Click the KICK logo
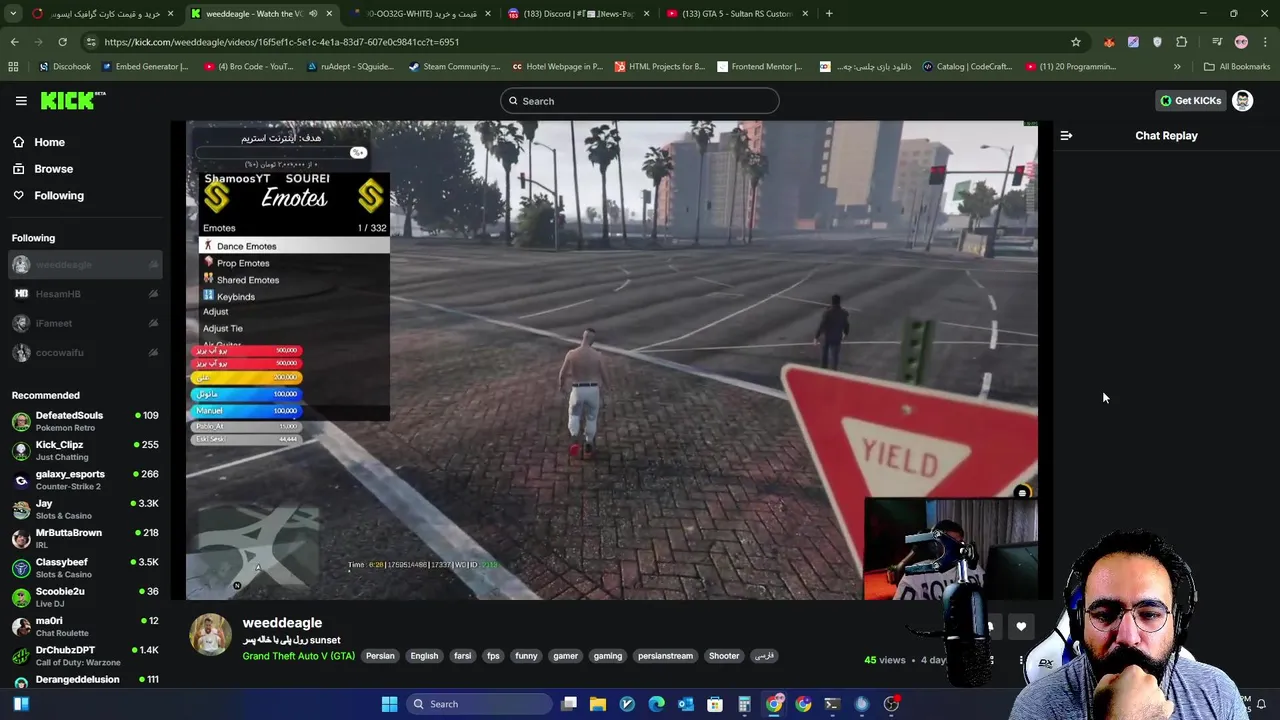 73,100
